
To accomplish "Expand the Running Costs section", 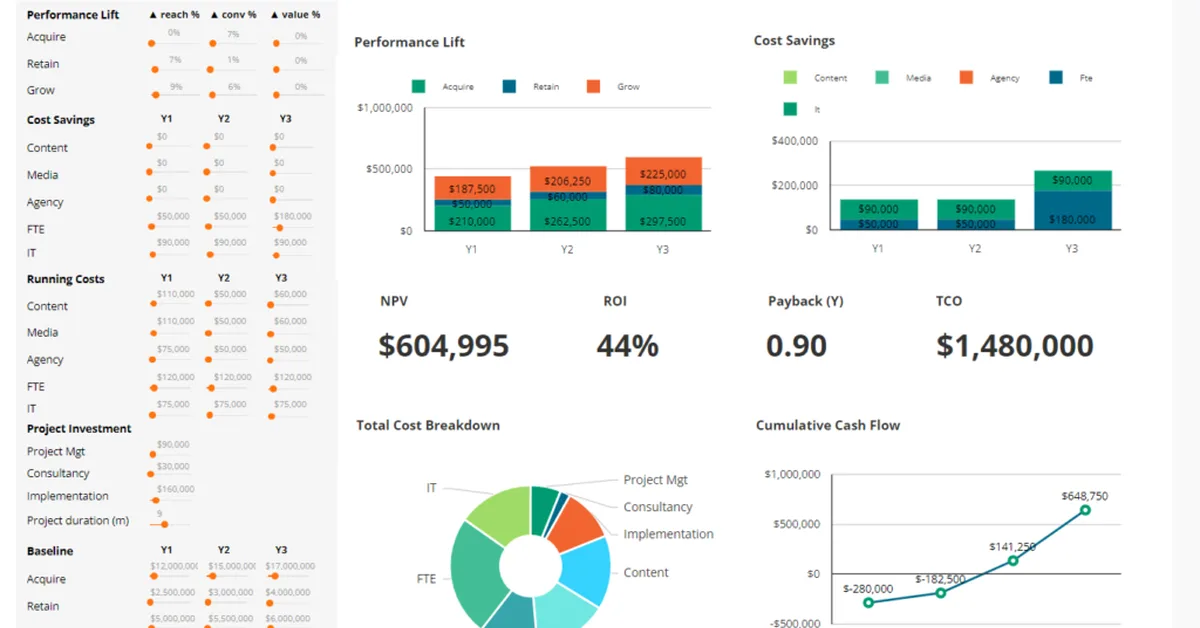I will point(65,278).
